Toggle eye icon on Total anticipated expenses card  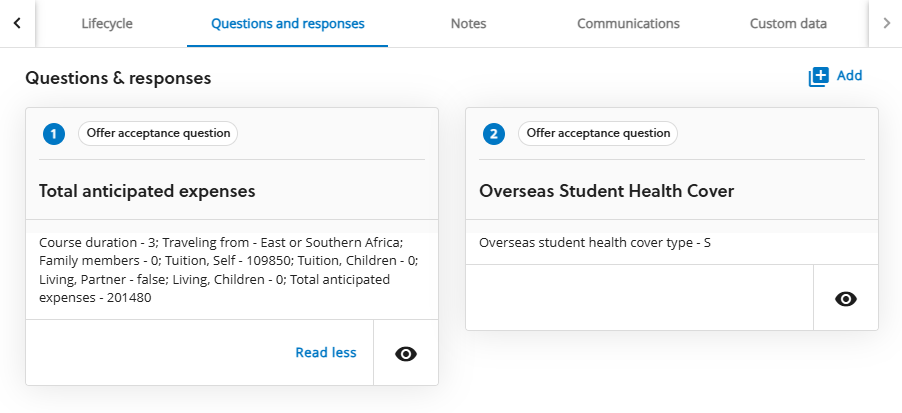click(x=406, y=353)
